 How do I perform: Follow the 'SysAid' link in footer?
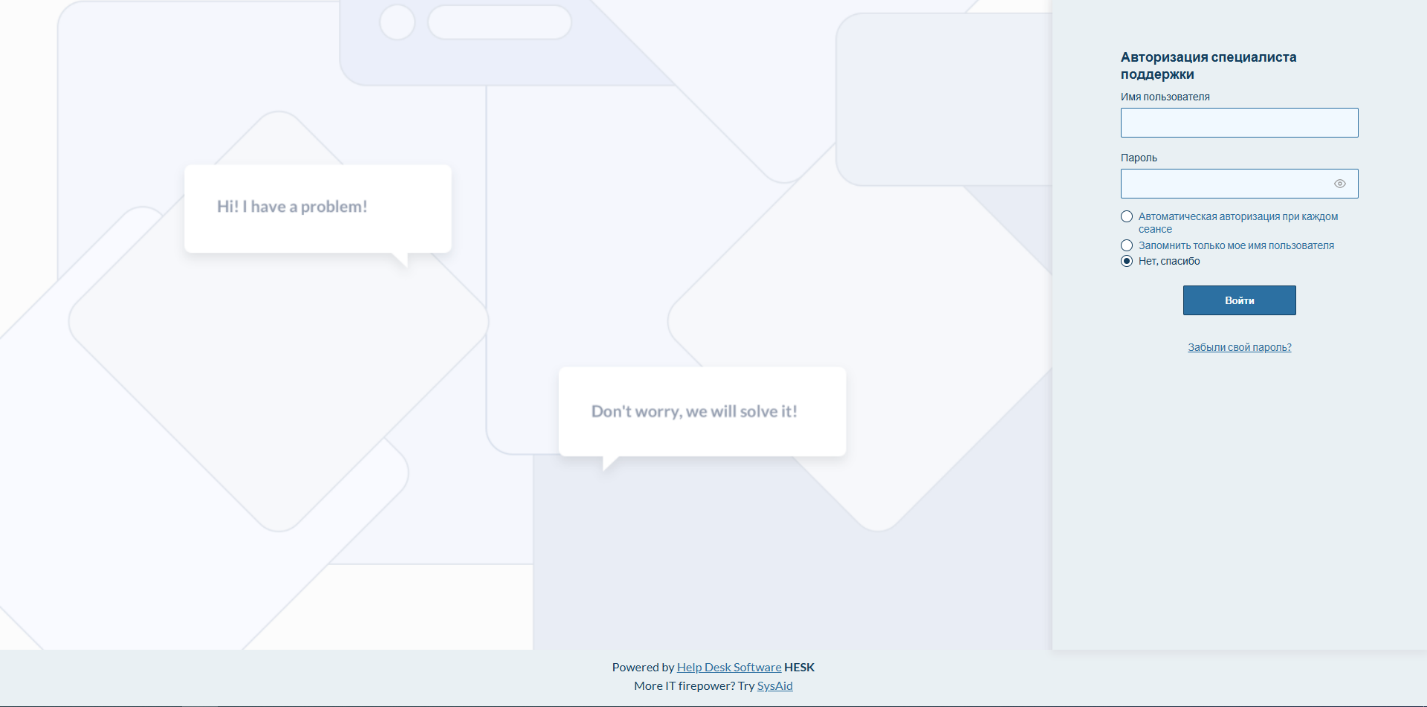pyautogui.click(x=774, y=686)
